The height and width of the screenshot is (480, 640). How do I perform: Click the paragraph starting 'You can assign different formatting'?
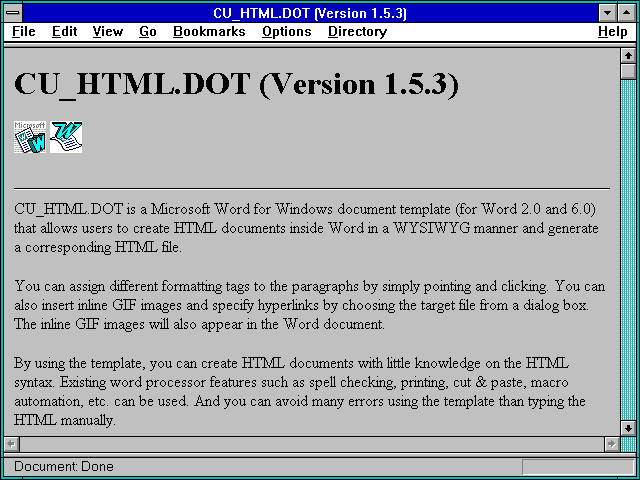point(309,305)
